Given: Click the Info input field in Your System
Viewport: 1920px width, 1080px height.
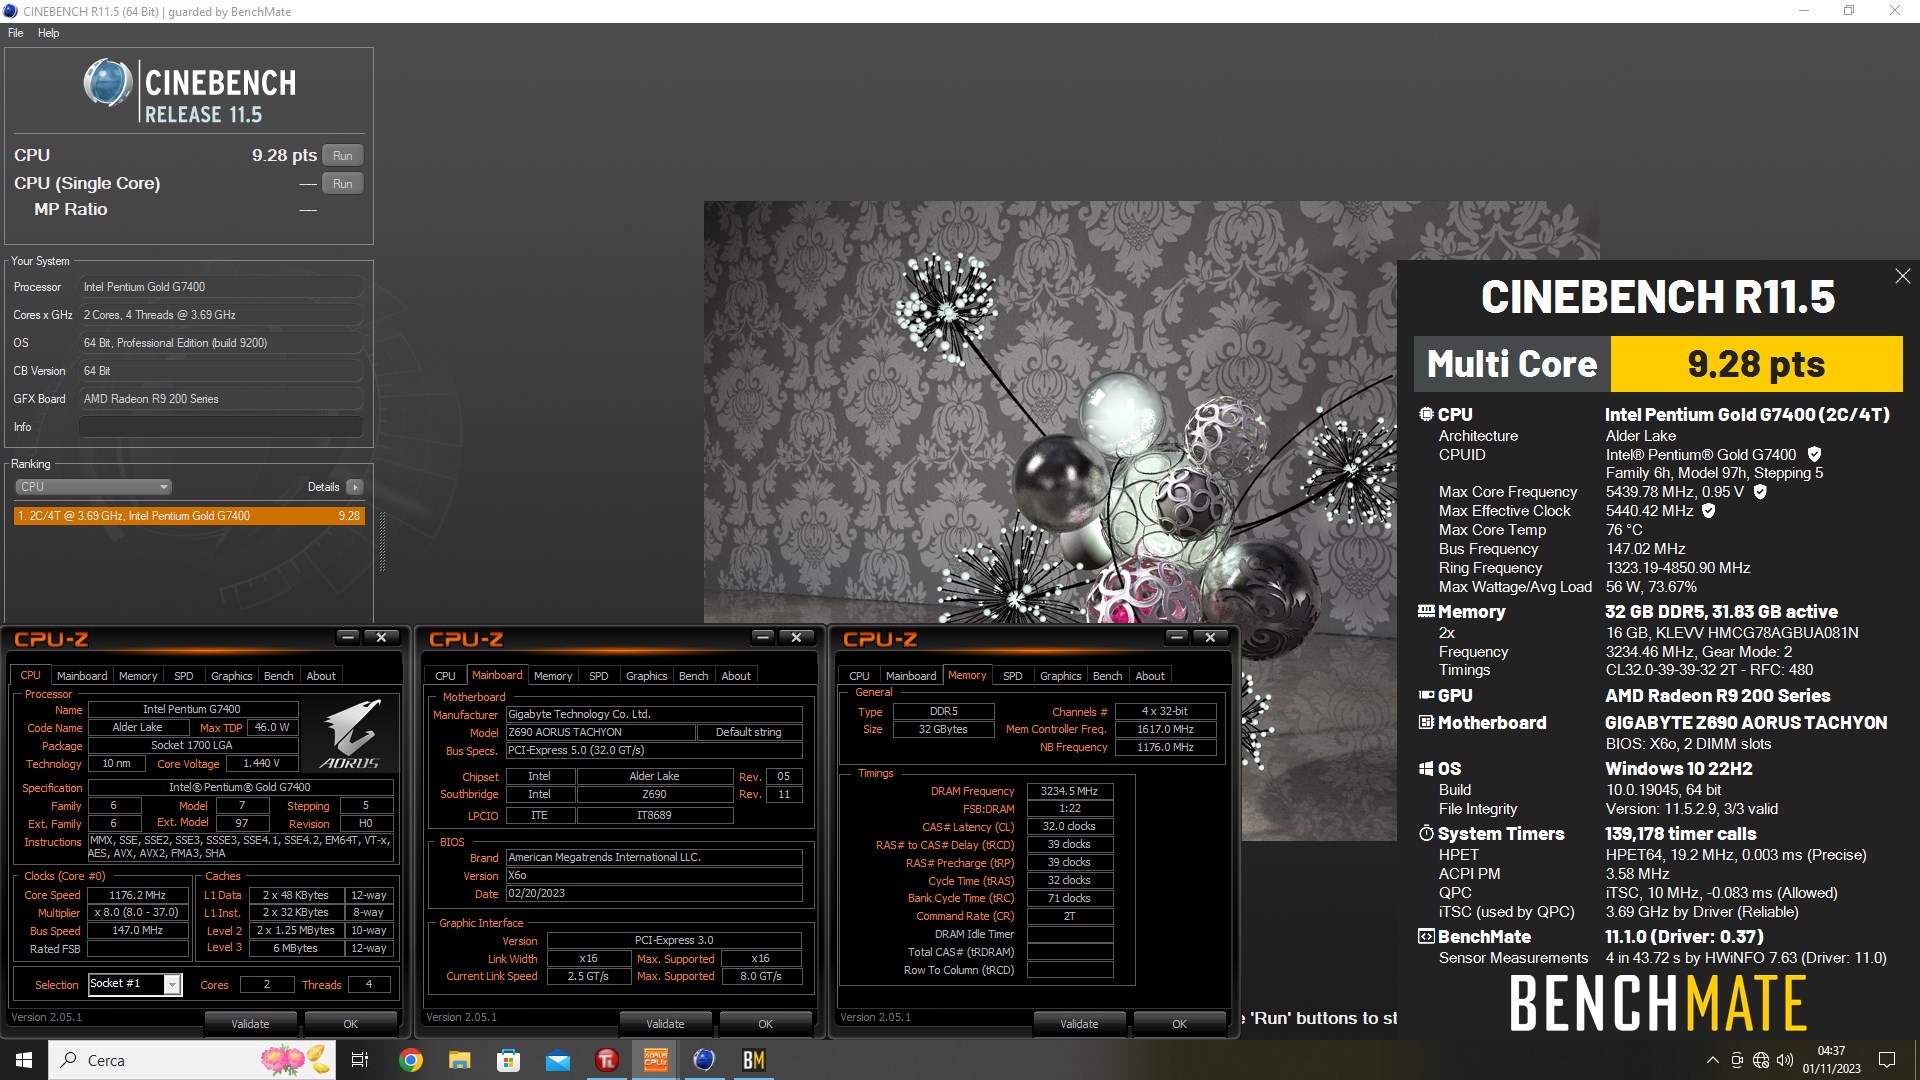Looking at the screenshot, I should tap(220, 427).
